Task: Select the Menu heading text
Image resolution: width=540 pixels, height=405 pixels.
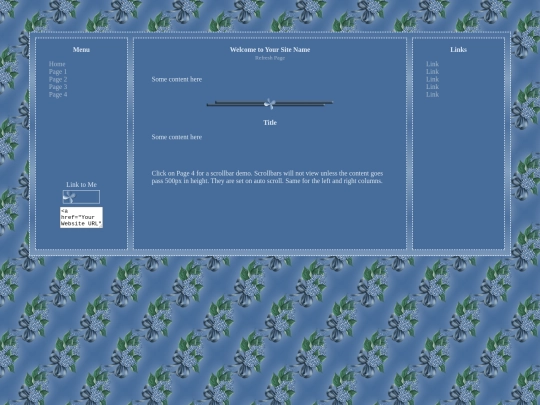Action: [81, 50]
